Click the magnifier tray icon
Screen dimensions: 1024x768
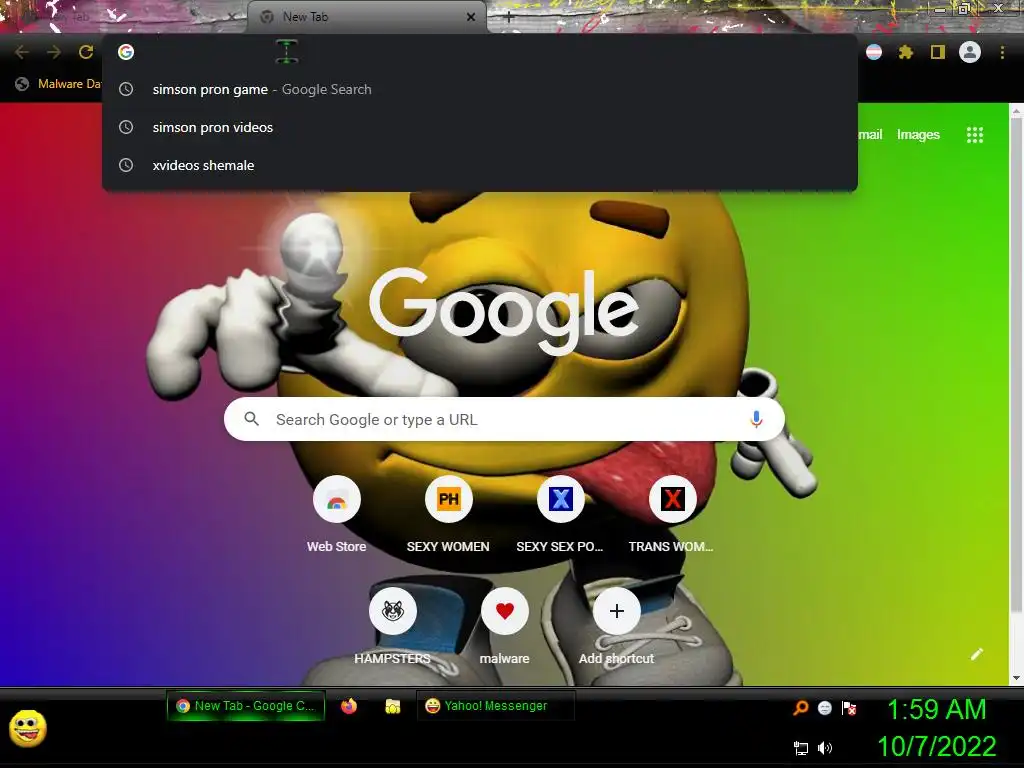pos(801,708)
